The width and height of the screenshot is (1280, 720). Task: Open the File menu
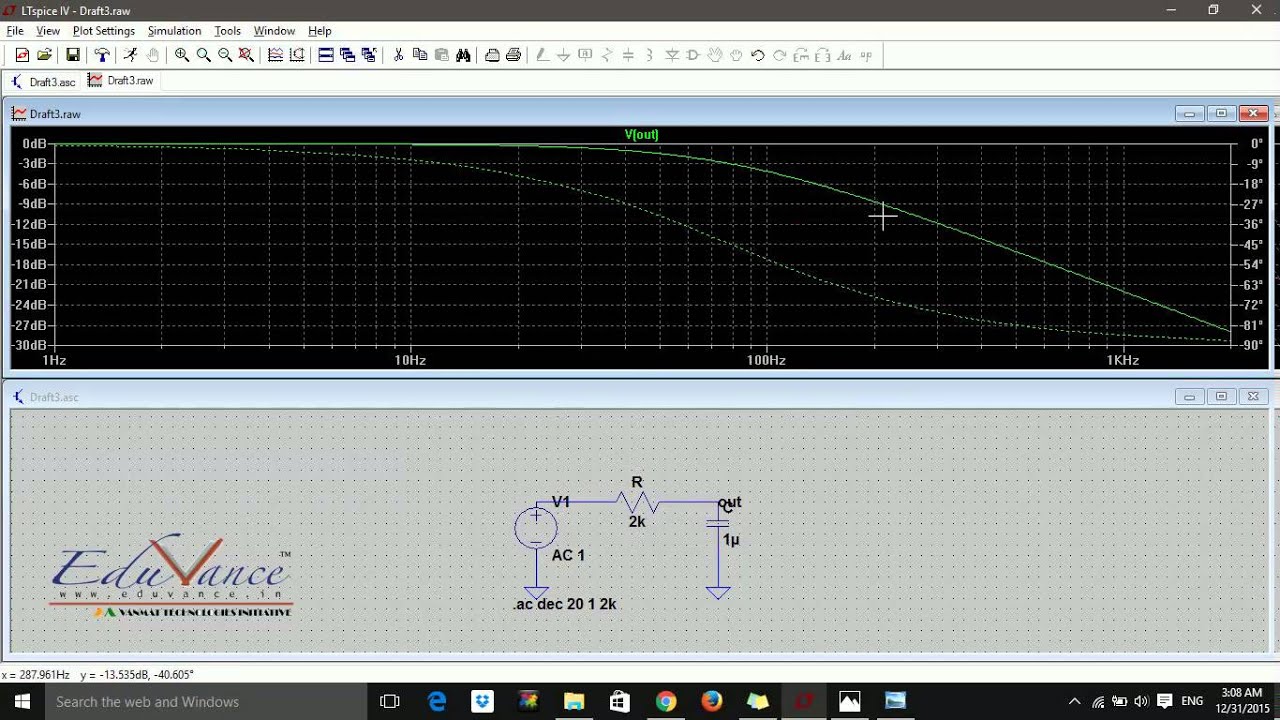point(15,31)
